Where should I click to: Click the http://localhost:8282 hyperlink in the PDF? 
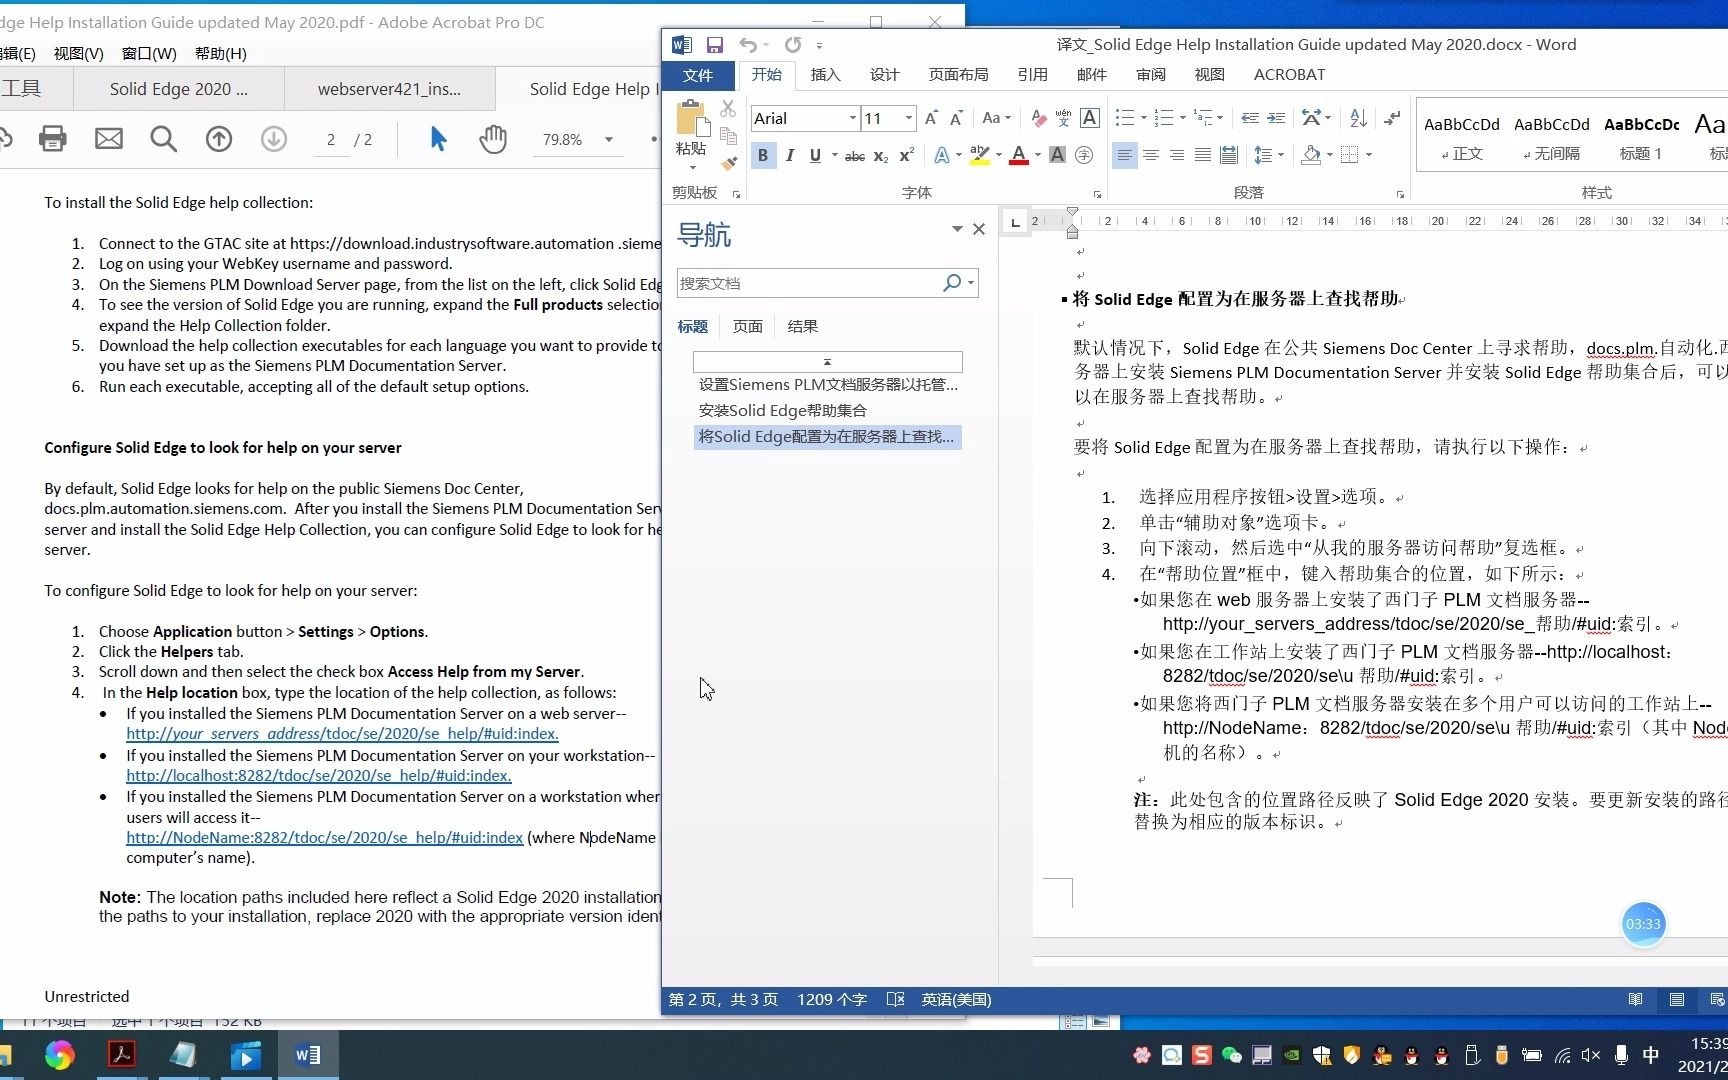point(318,775)
